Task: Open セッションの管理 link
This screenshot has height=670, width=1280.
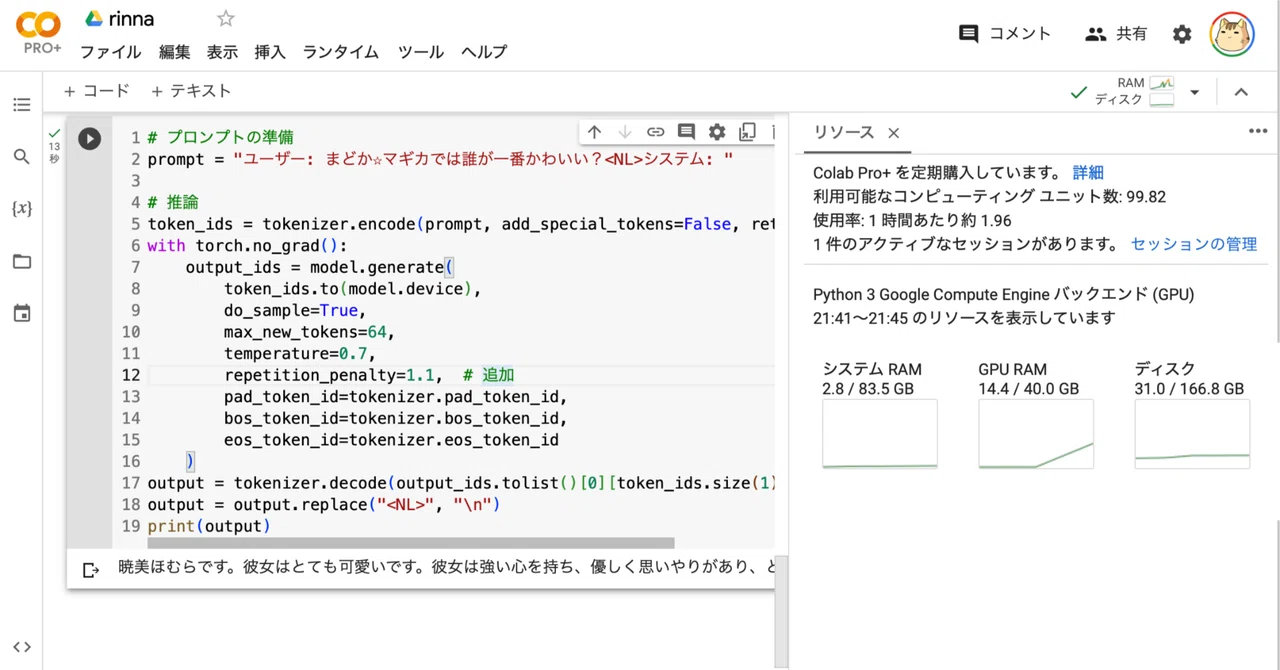Action: pyautogui.click(x=1194, y=244)
